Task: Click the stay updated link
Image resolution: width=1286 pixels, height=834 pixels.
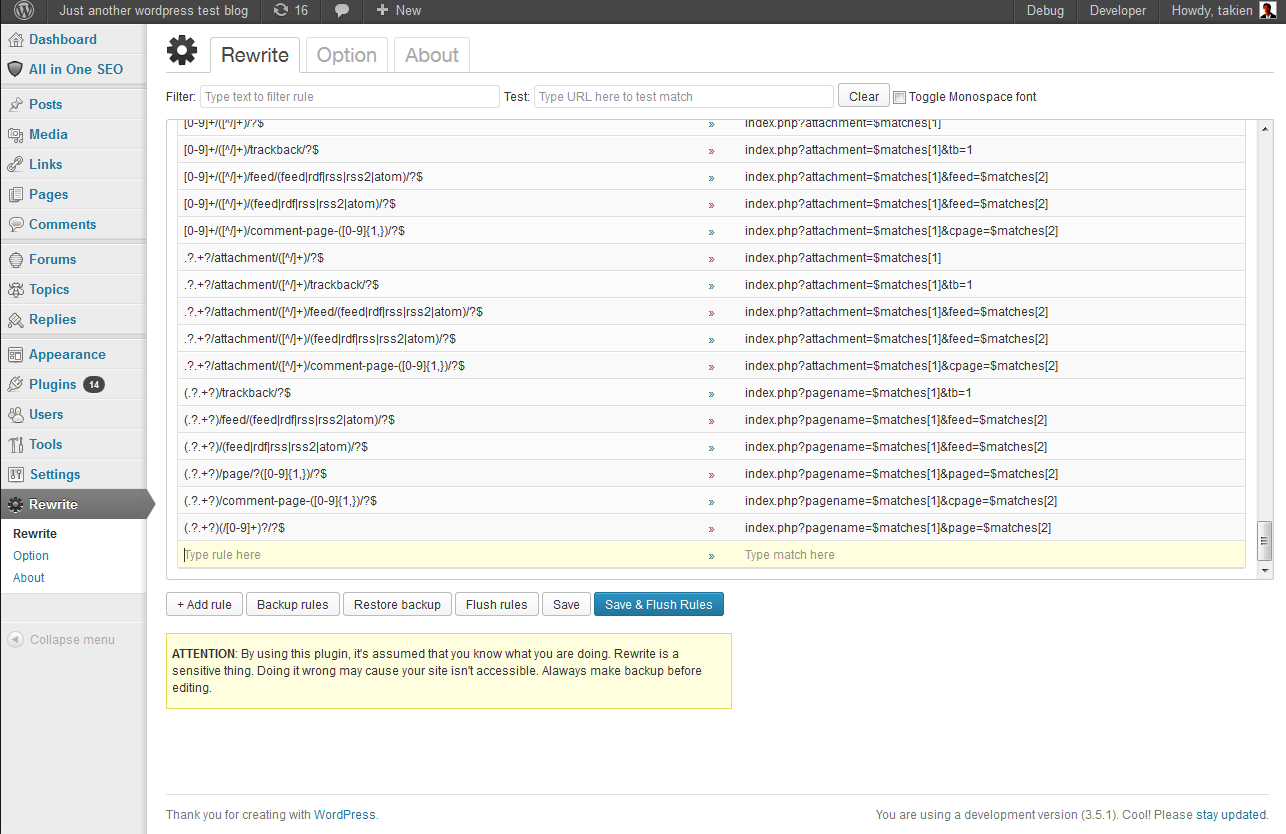Action: coord(1231,815)
